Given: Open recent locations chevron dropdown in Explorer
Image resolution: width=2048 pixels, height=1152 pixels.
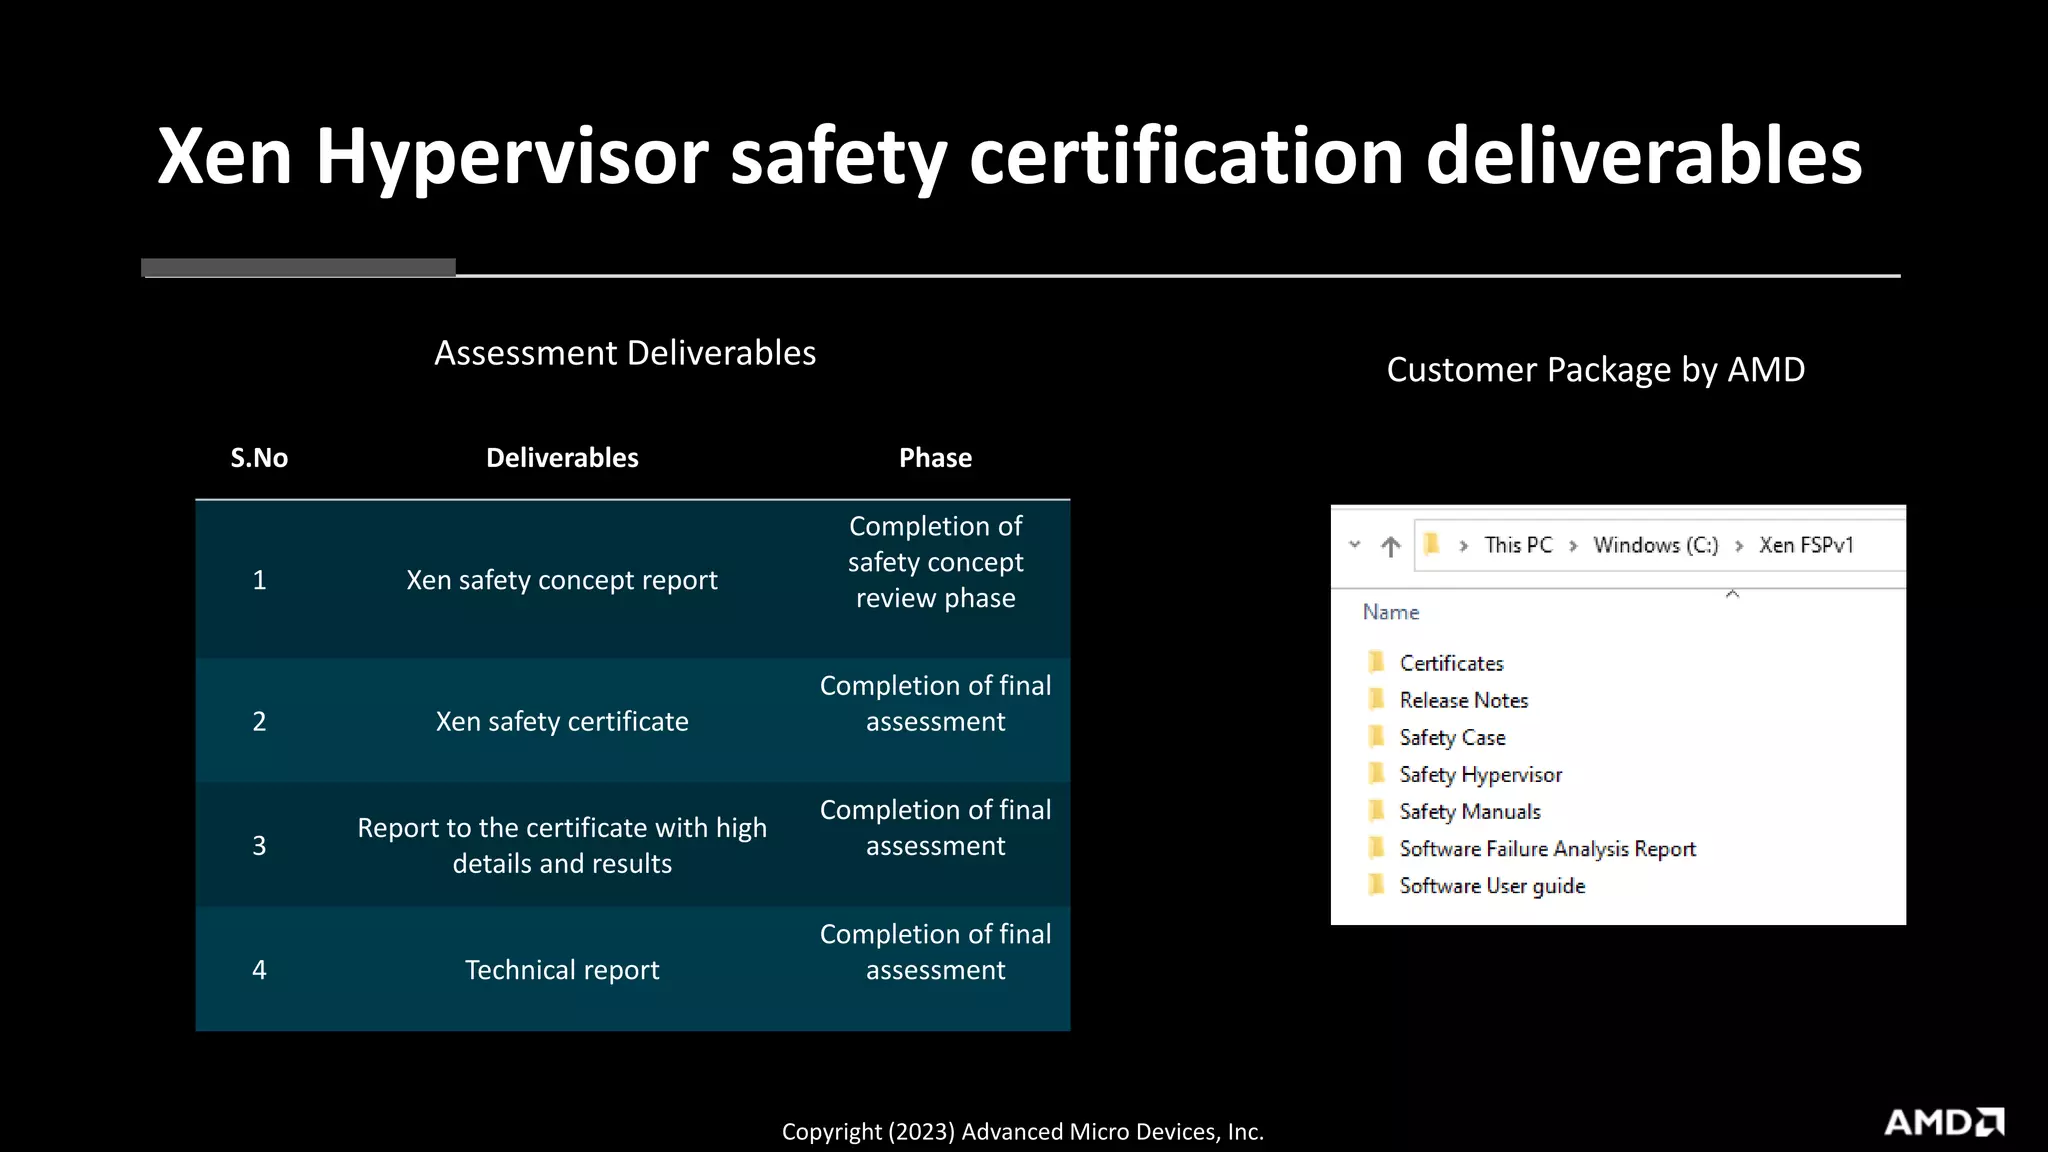Looking at the screenshot, I should [1355, 545].
